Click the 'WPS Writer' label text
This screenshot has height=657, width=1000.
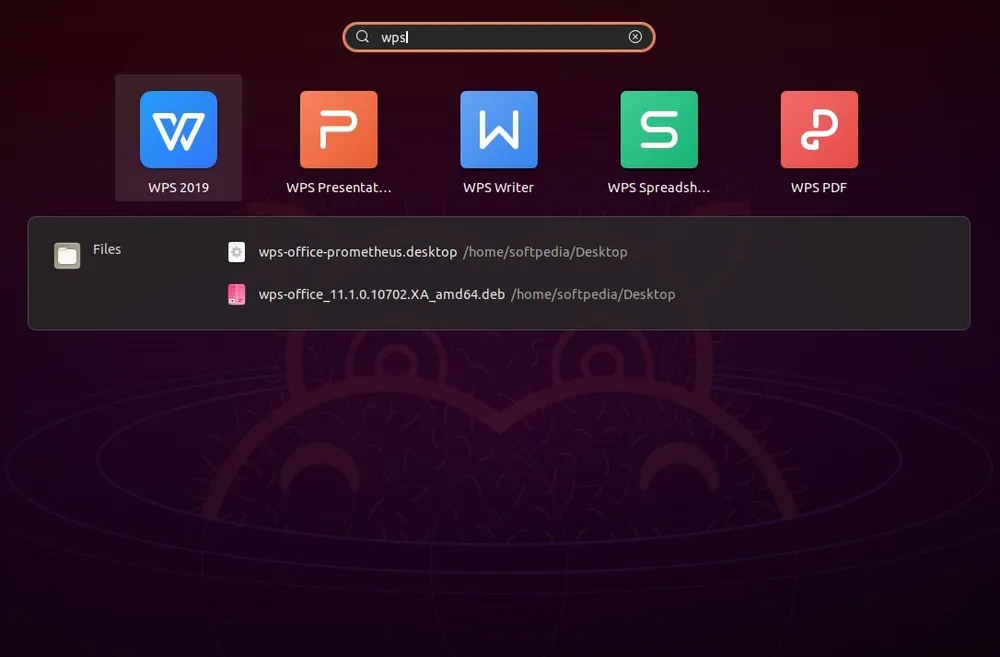pos(498,188)
